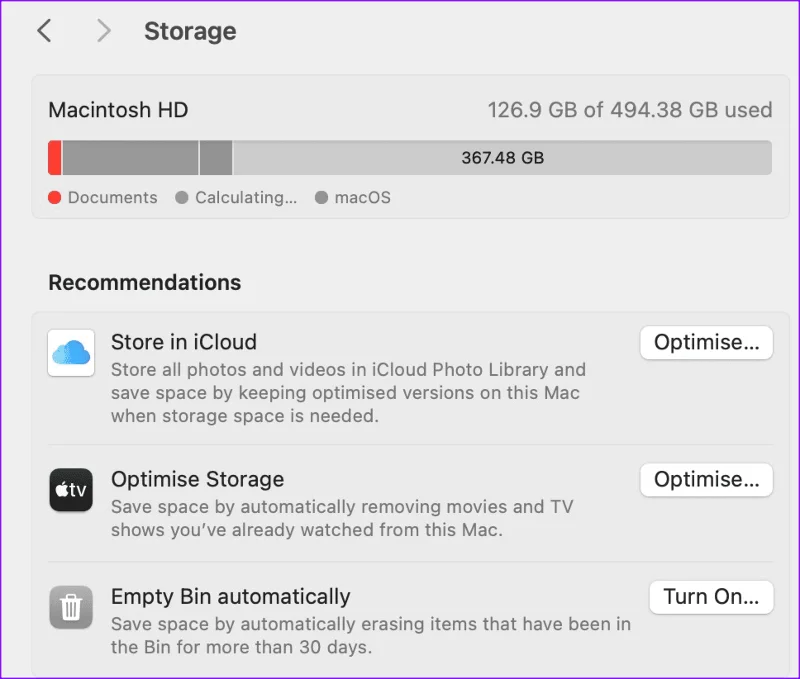Click the iCloud cloud icon
The width and height of the screenshot is (800, 679).
click(71, 353)
